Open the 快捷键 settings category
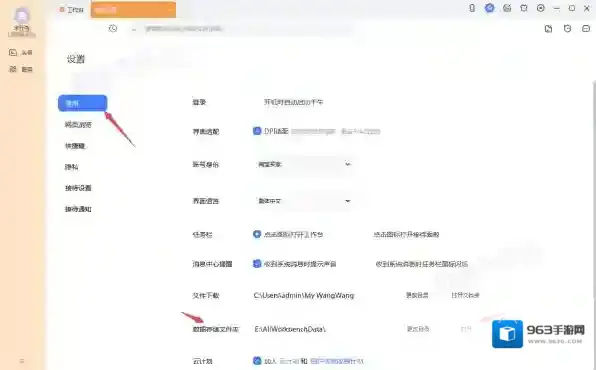Screen dimensions: 596x370 pos(75,146)
